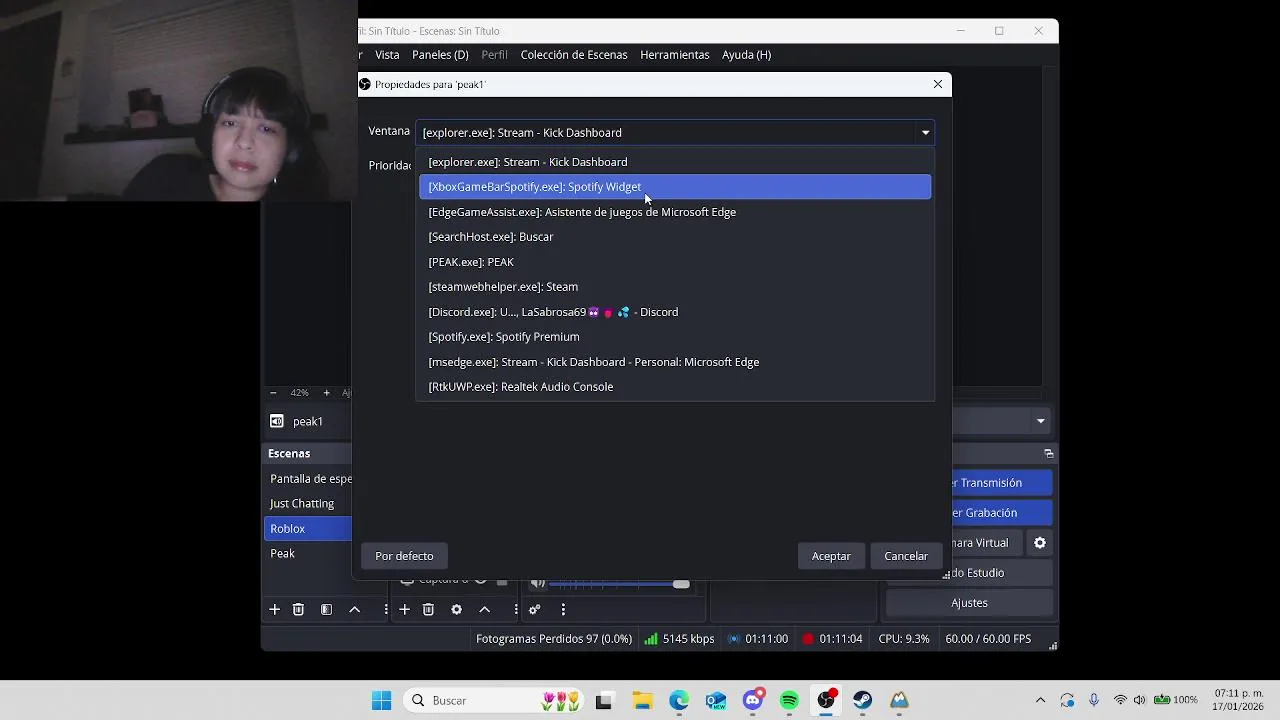The height and width of the screenshot is (720, 1280).
Task: Open sources toolbar three-dot overflow menu
Action: click(x=516, y=609)
